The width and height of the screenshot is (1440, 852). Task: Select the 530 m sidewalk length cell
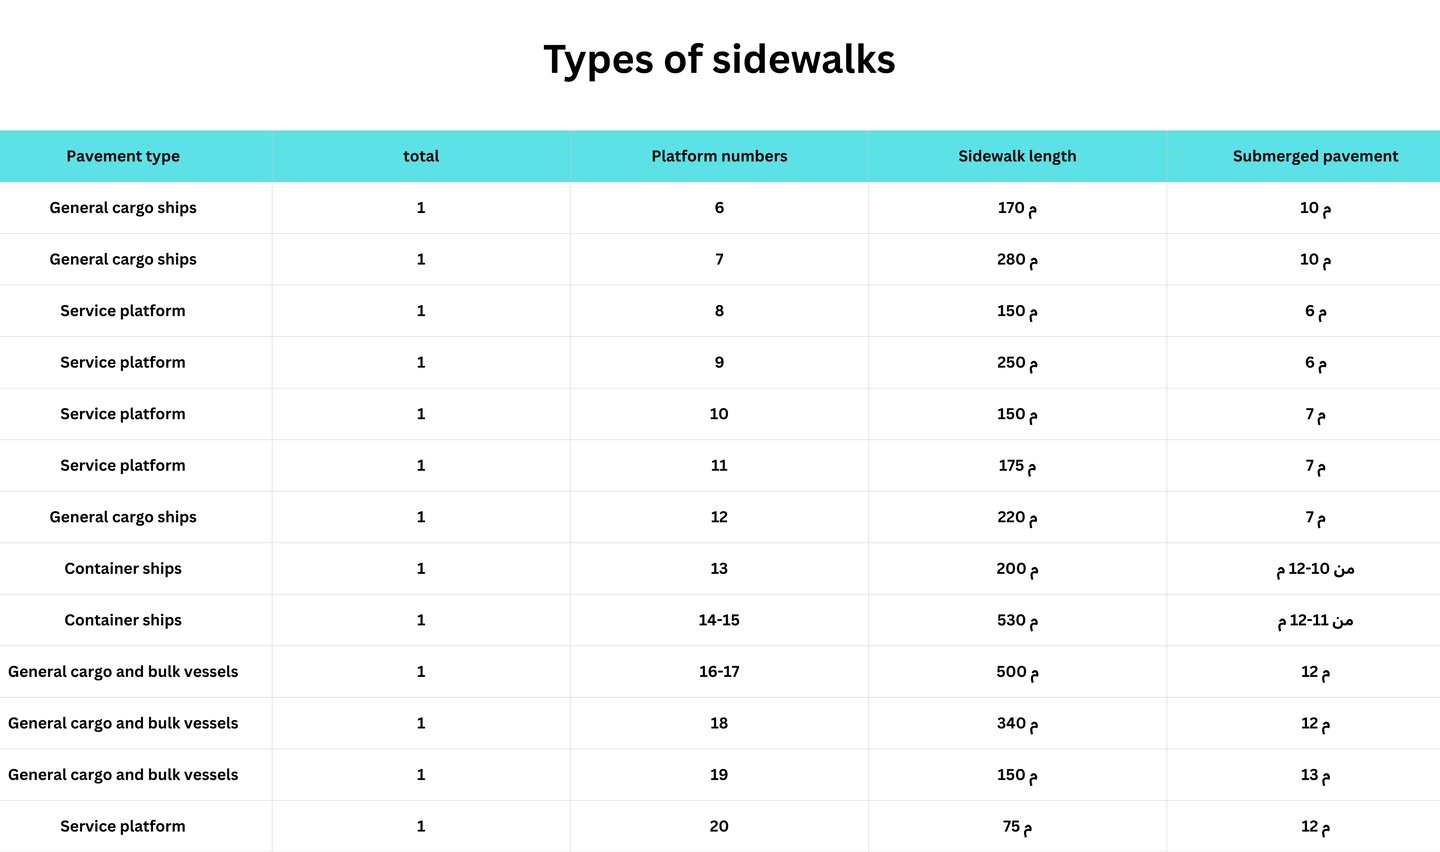click(x=1017, y=620)
